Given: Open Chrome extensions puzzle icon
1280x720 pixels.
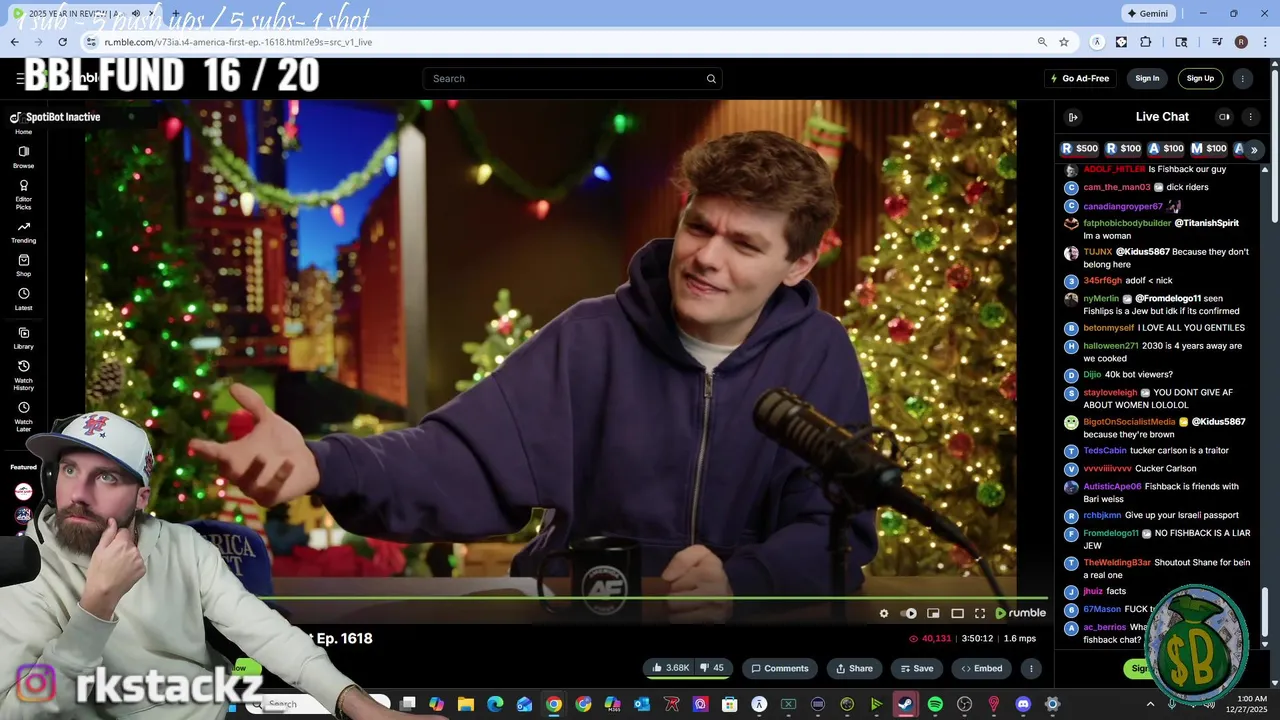Looking at the screenshot, I should (x=1146, y=42).
